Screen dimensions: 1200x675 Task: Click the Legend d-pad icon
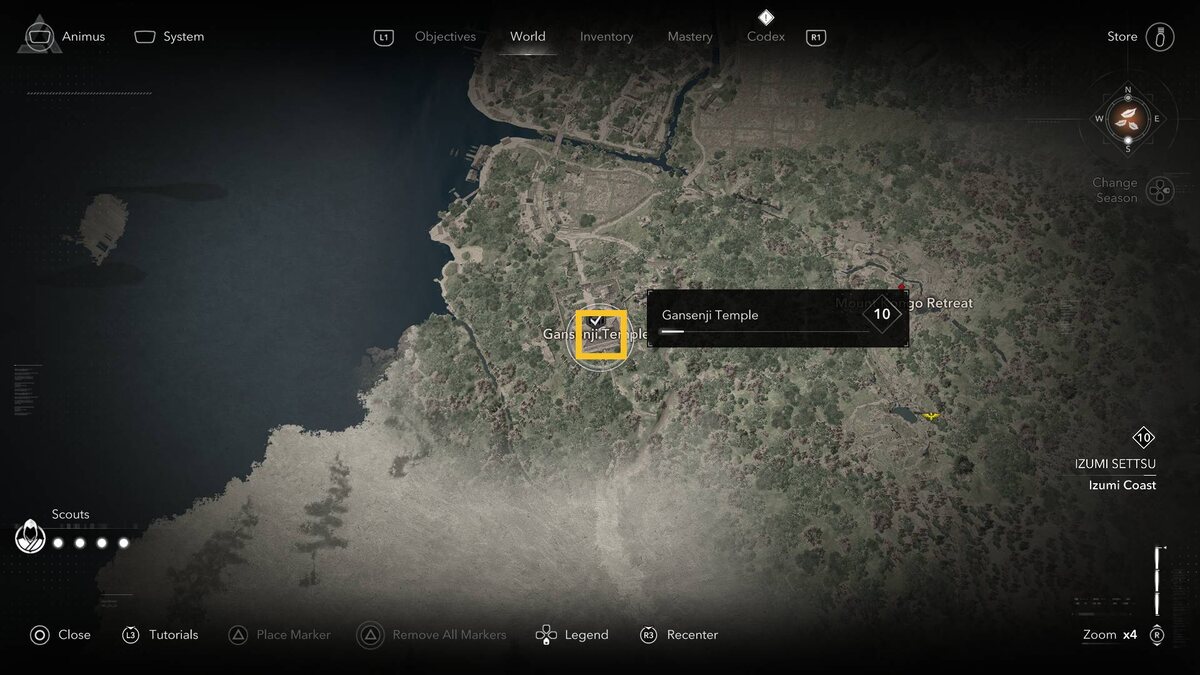pyautogui.click(x=546, y=635)
